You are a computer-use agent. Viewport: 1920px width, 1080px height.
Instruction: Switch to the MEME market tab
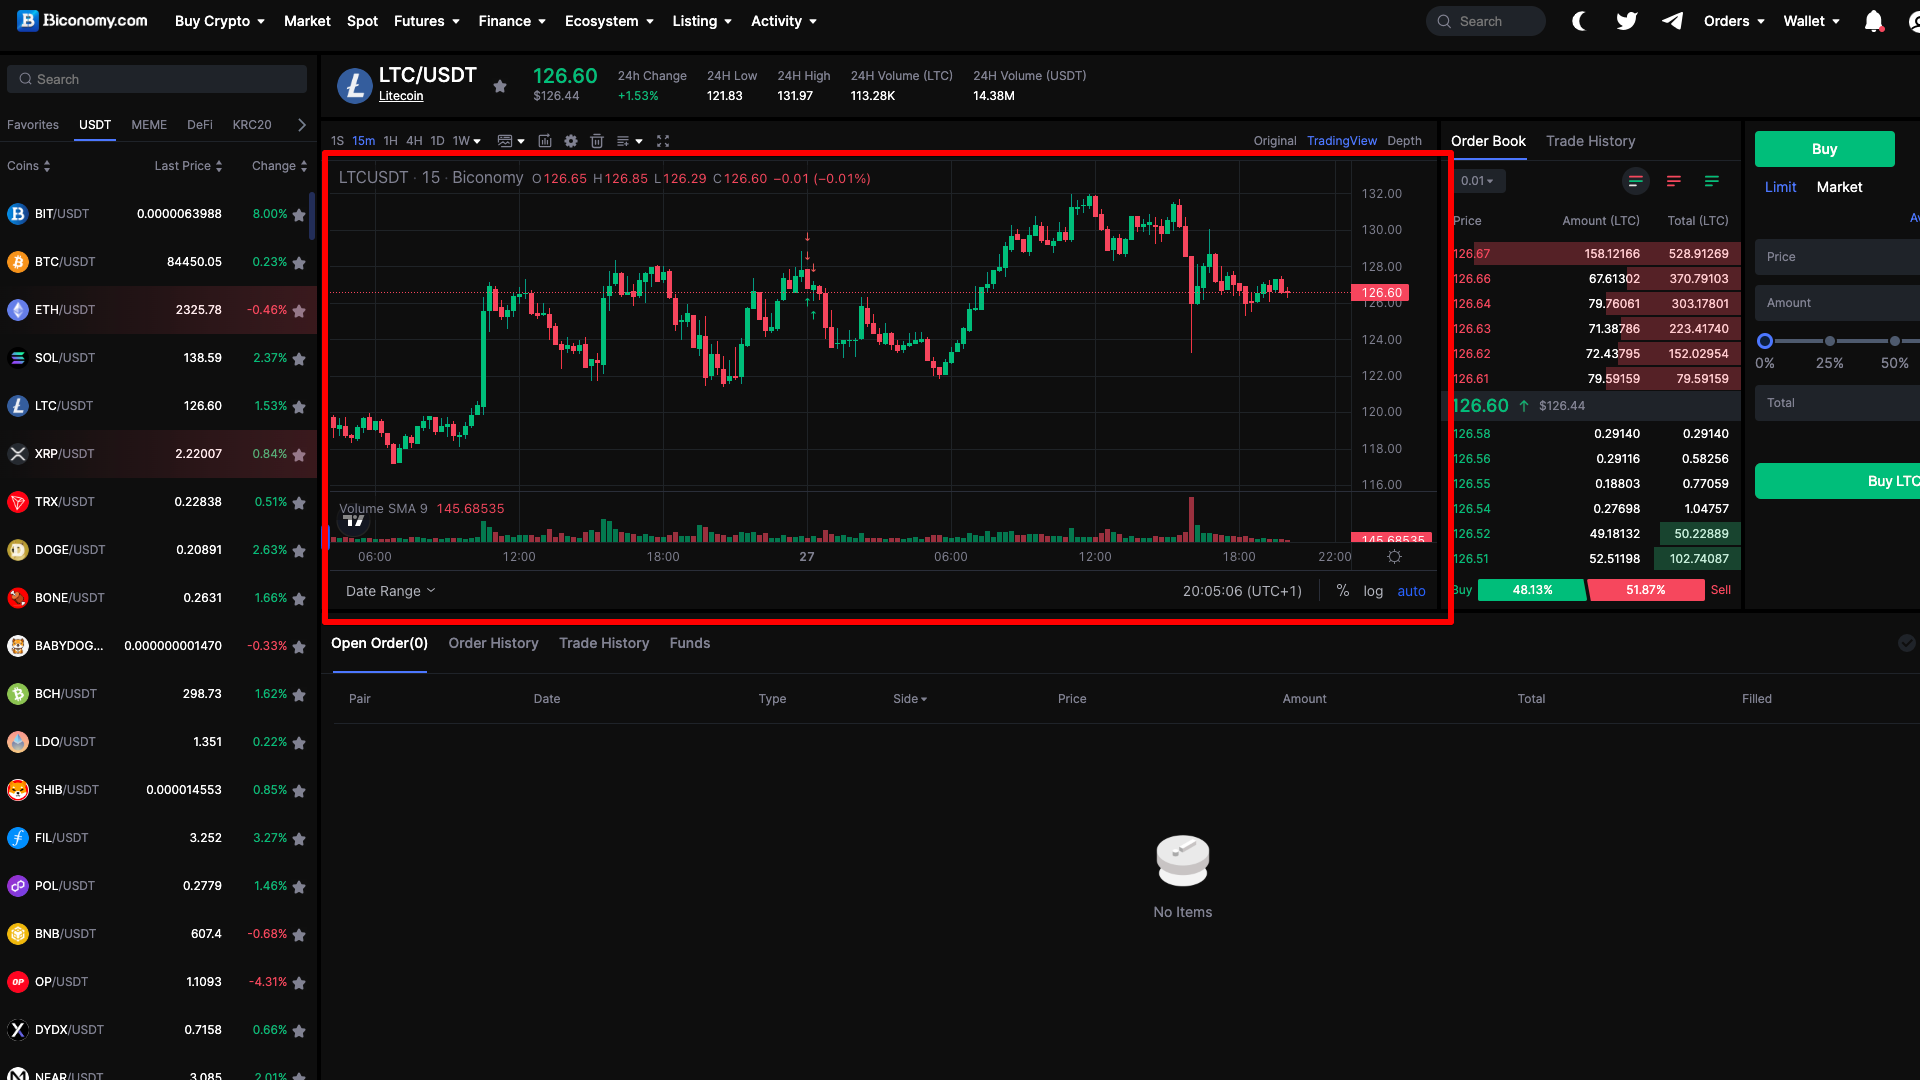click(149, 125)
